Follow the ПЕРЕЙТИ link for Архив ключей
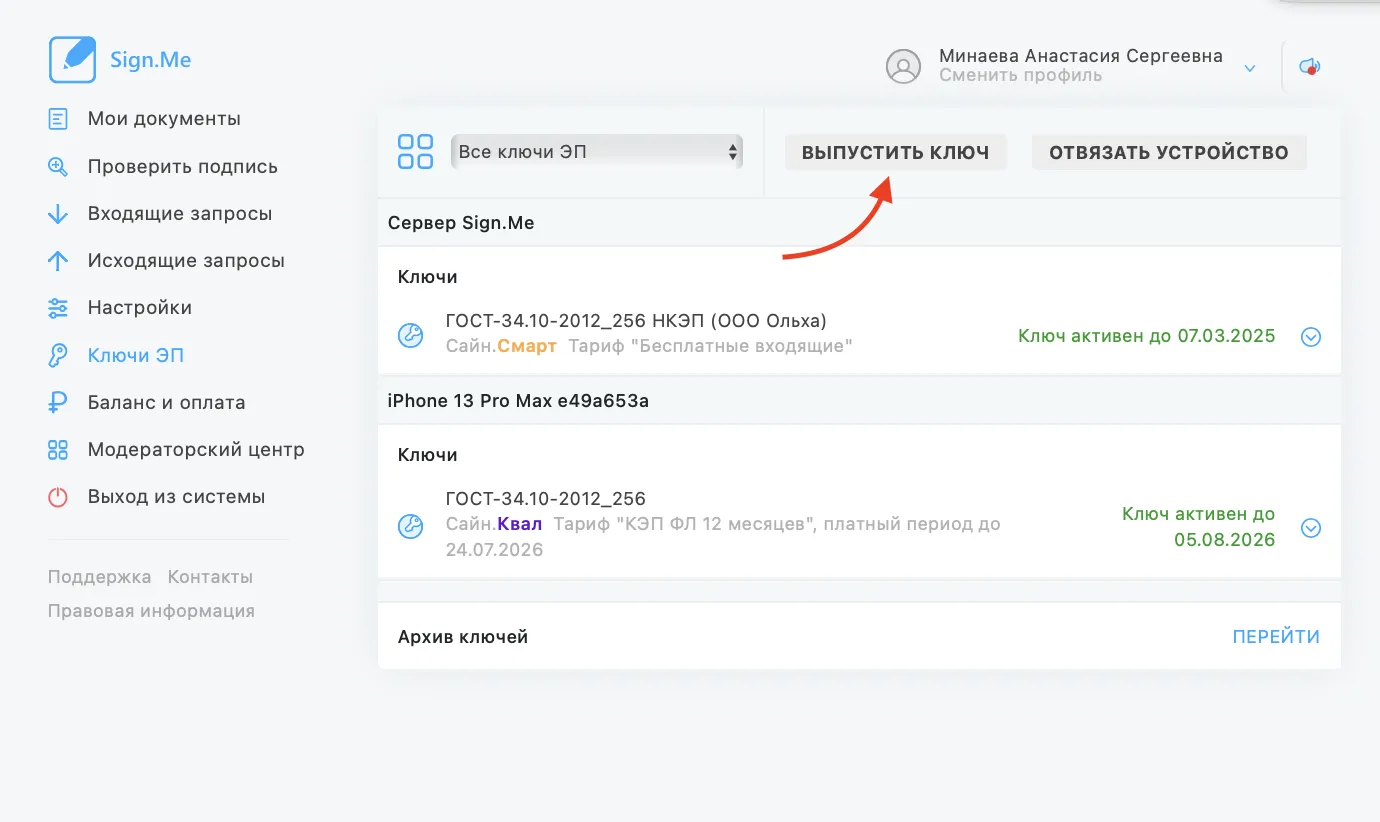 click(x=1276, y=637)
